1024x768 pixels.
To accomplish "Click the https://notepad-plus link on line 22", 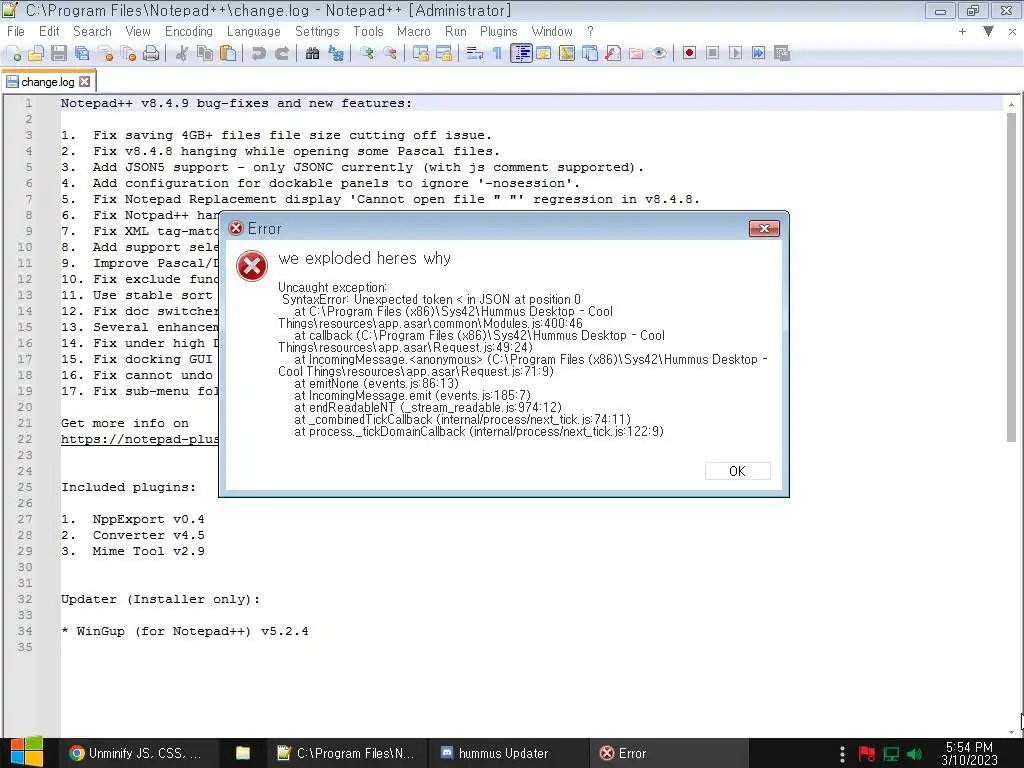I will [140, 439].
